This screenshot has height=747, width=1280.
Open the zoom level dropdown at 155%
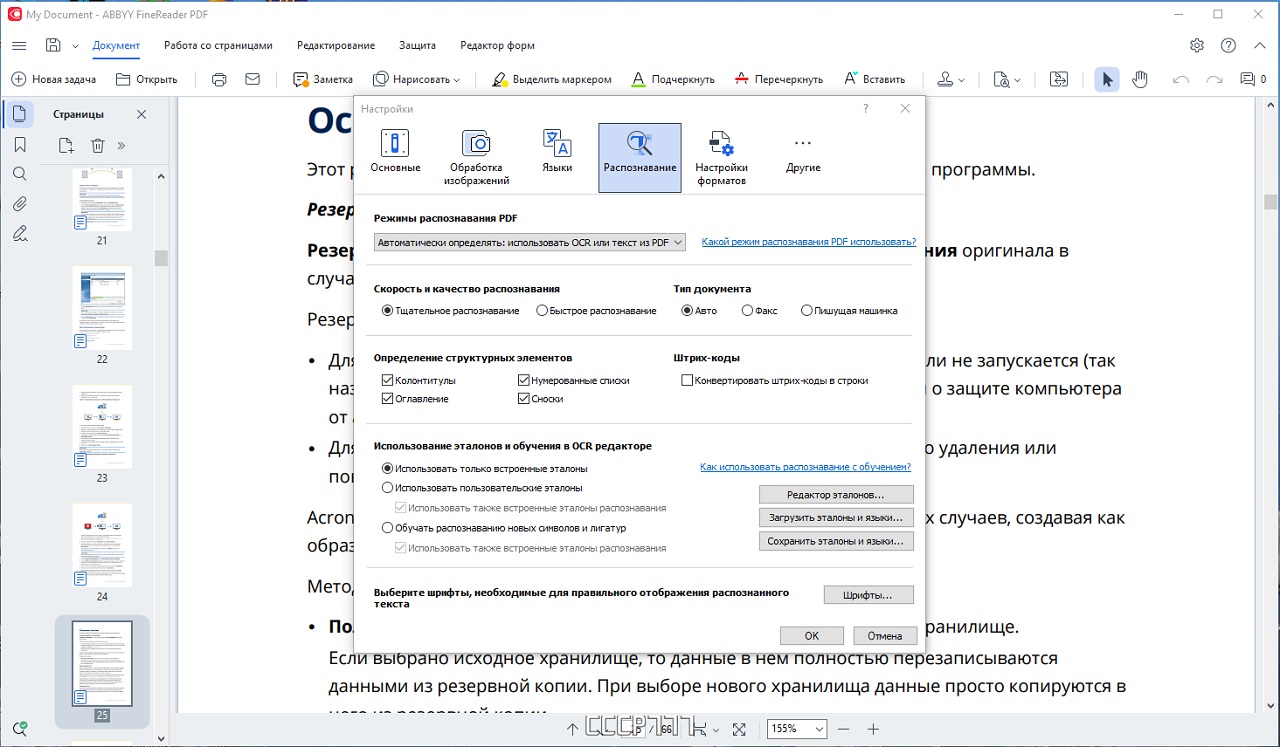[797, 729]
